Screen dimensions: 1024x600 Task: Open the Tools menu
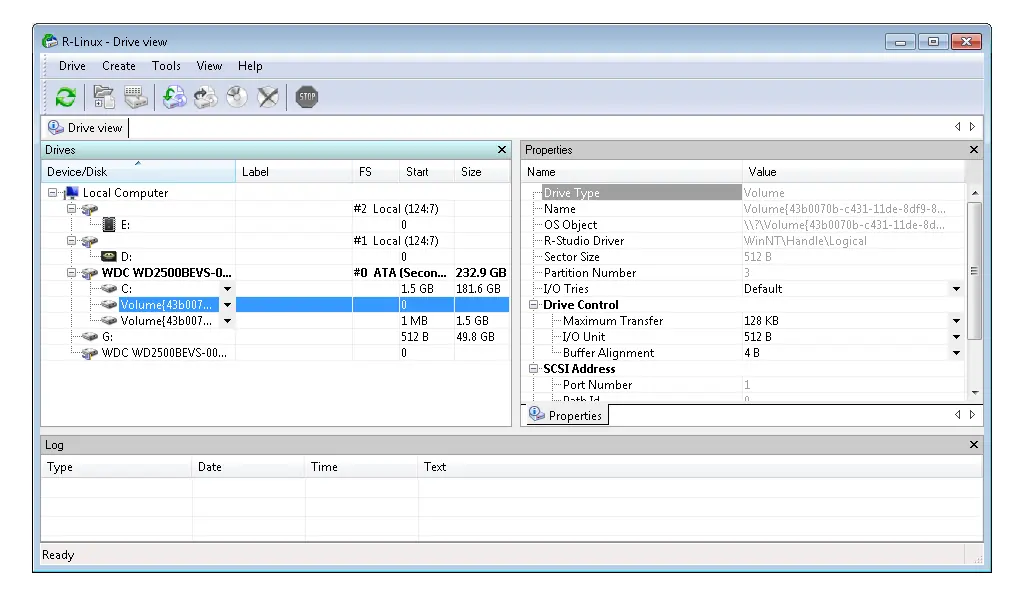(x=166, y=66)
